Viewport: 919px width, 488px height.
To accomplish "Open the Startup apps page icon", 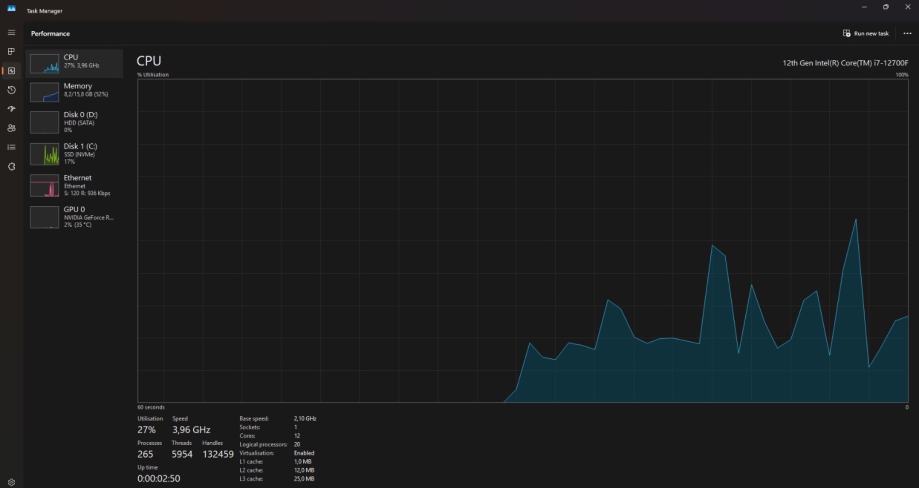I will [x=11, y=109].
